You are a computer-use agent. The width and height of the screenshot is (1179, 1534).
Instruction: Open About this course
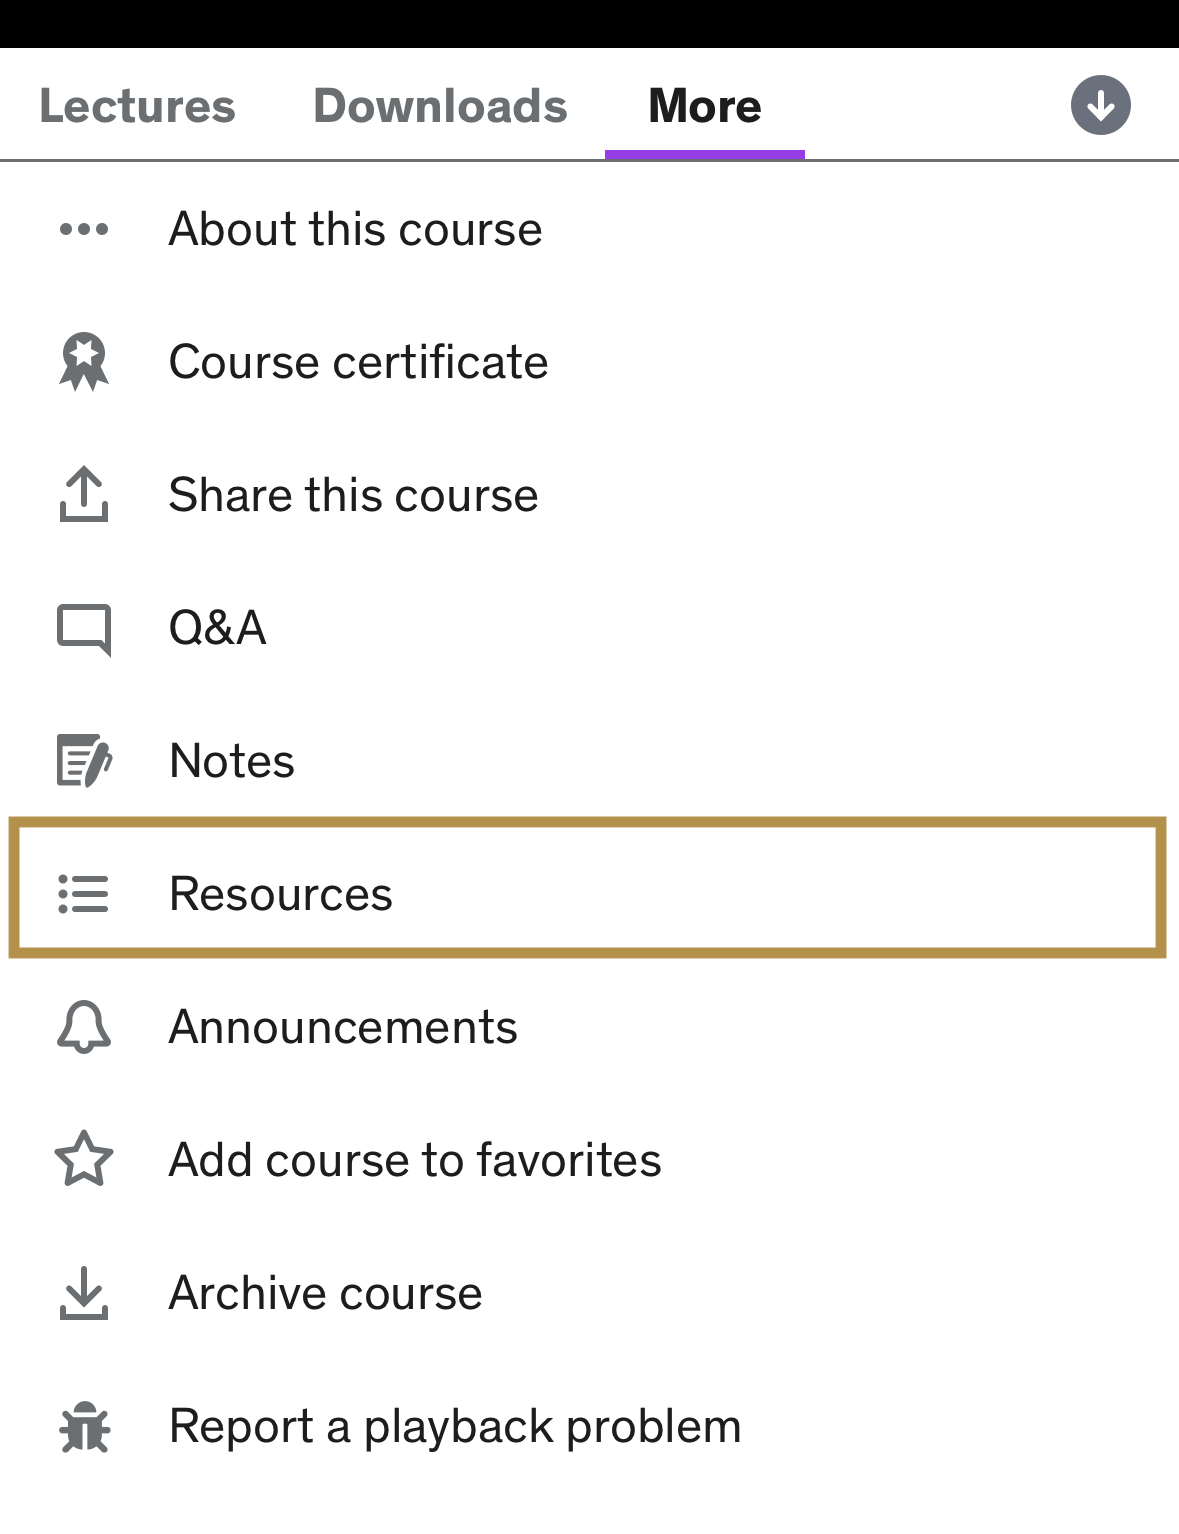(356, 229)
